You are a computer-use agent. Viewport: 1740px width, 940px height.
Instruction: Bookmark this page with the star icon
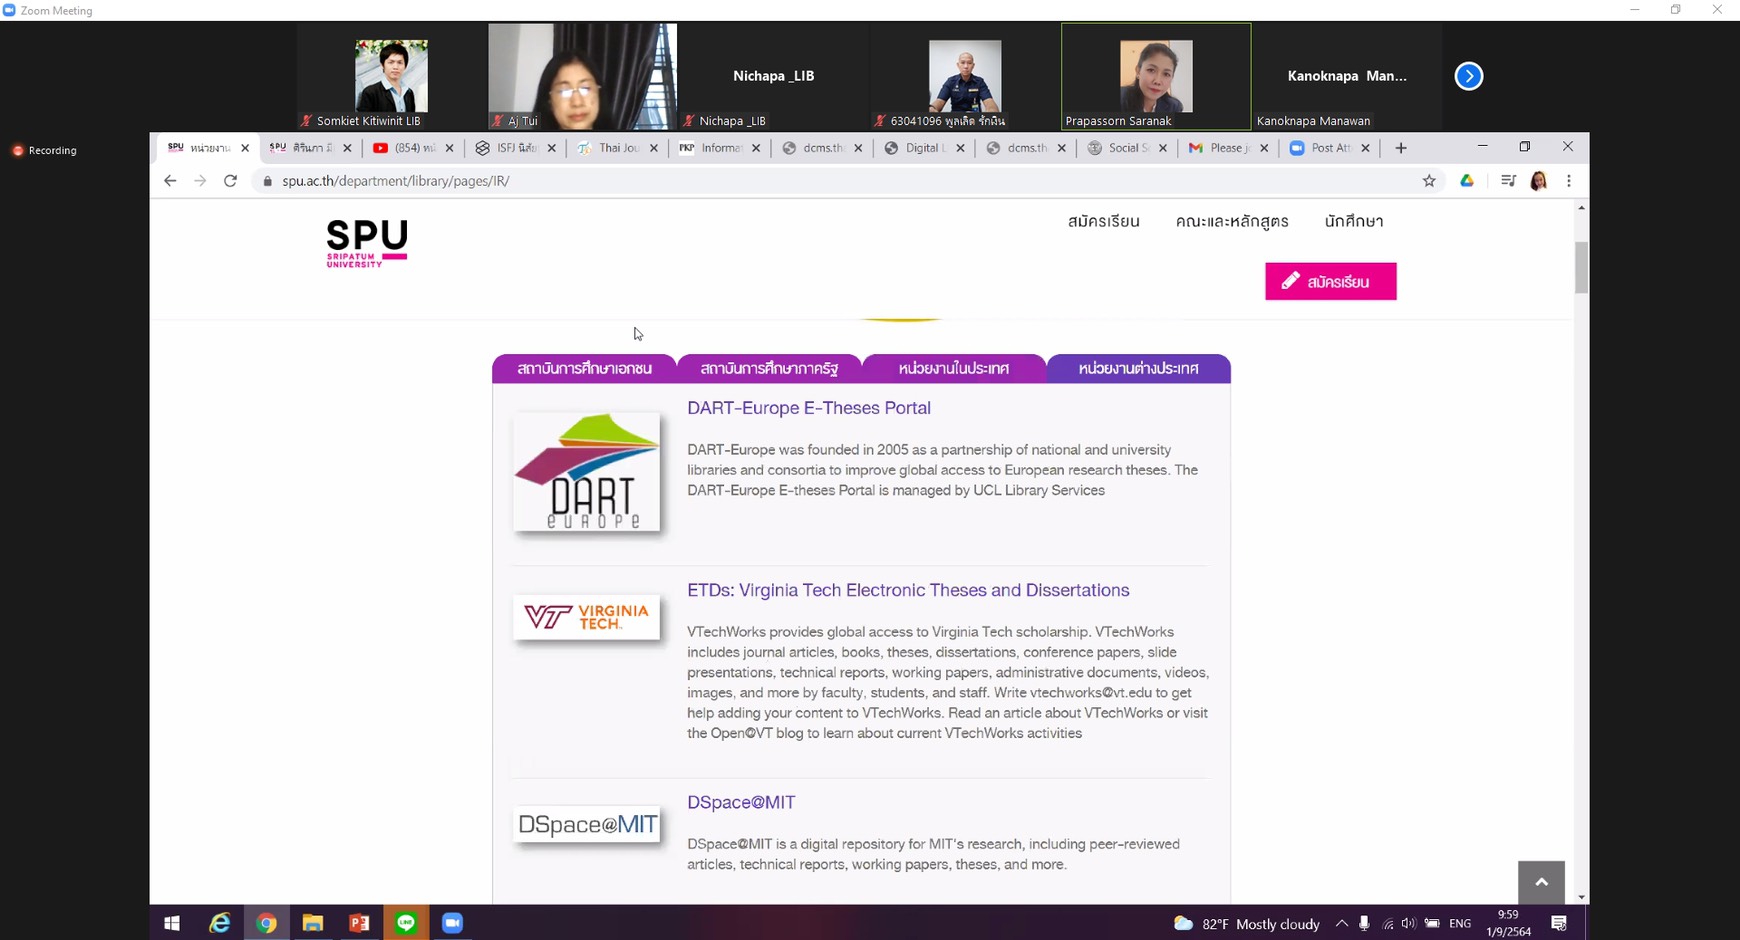point(1429,181)
